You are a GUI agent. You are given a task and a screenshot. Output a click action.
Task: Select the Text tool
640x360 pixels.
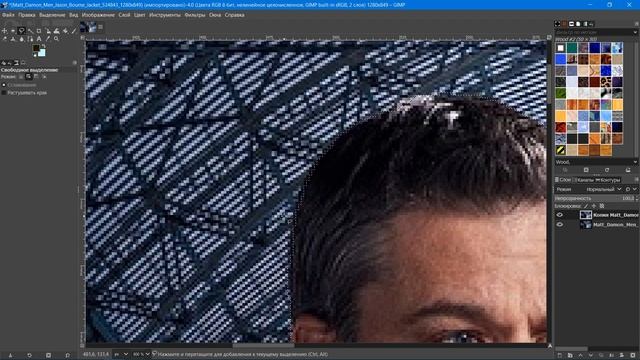[39, 39]
